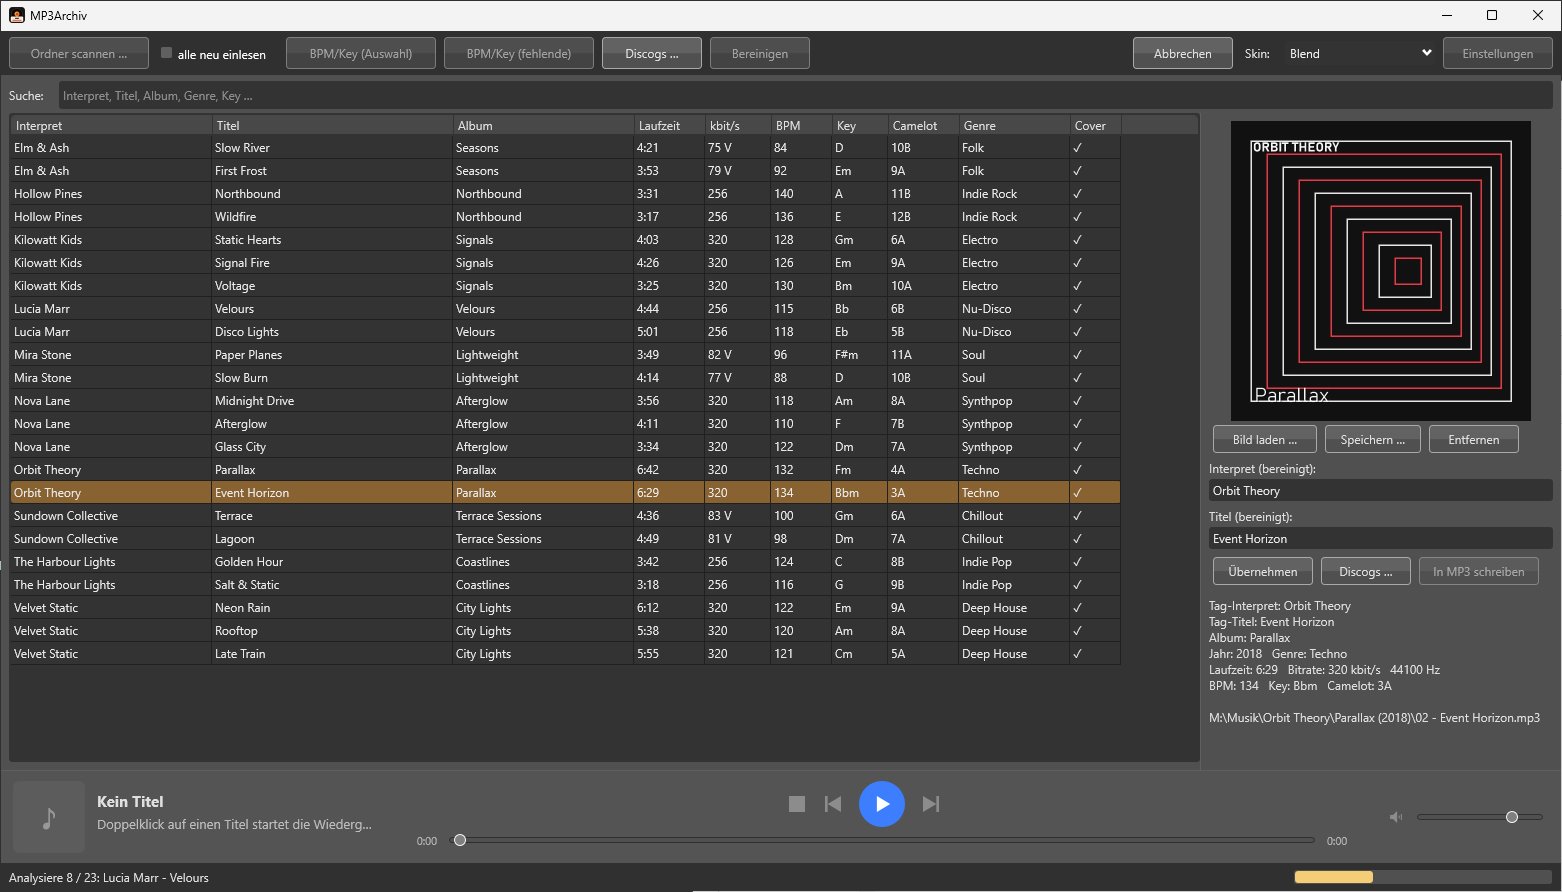The width and height of the screenshot is (1562, 892).
Task: Click the Interpret (bereinigt) field
Action: [x=1380, y=491]
